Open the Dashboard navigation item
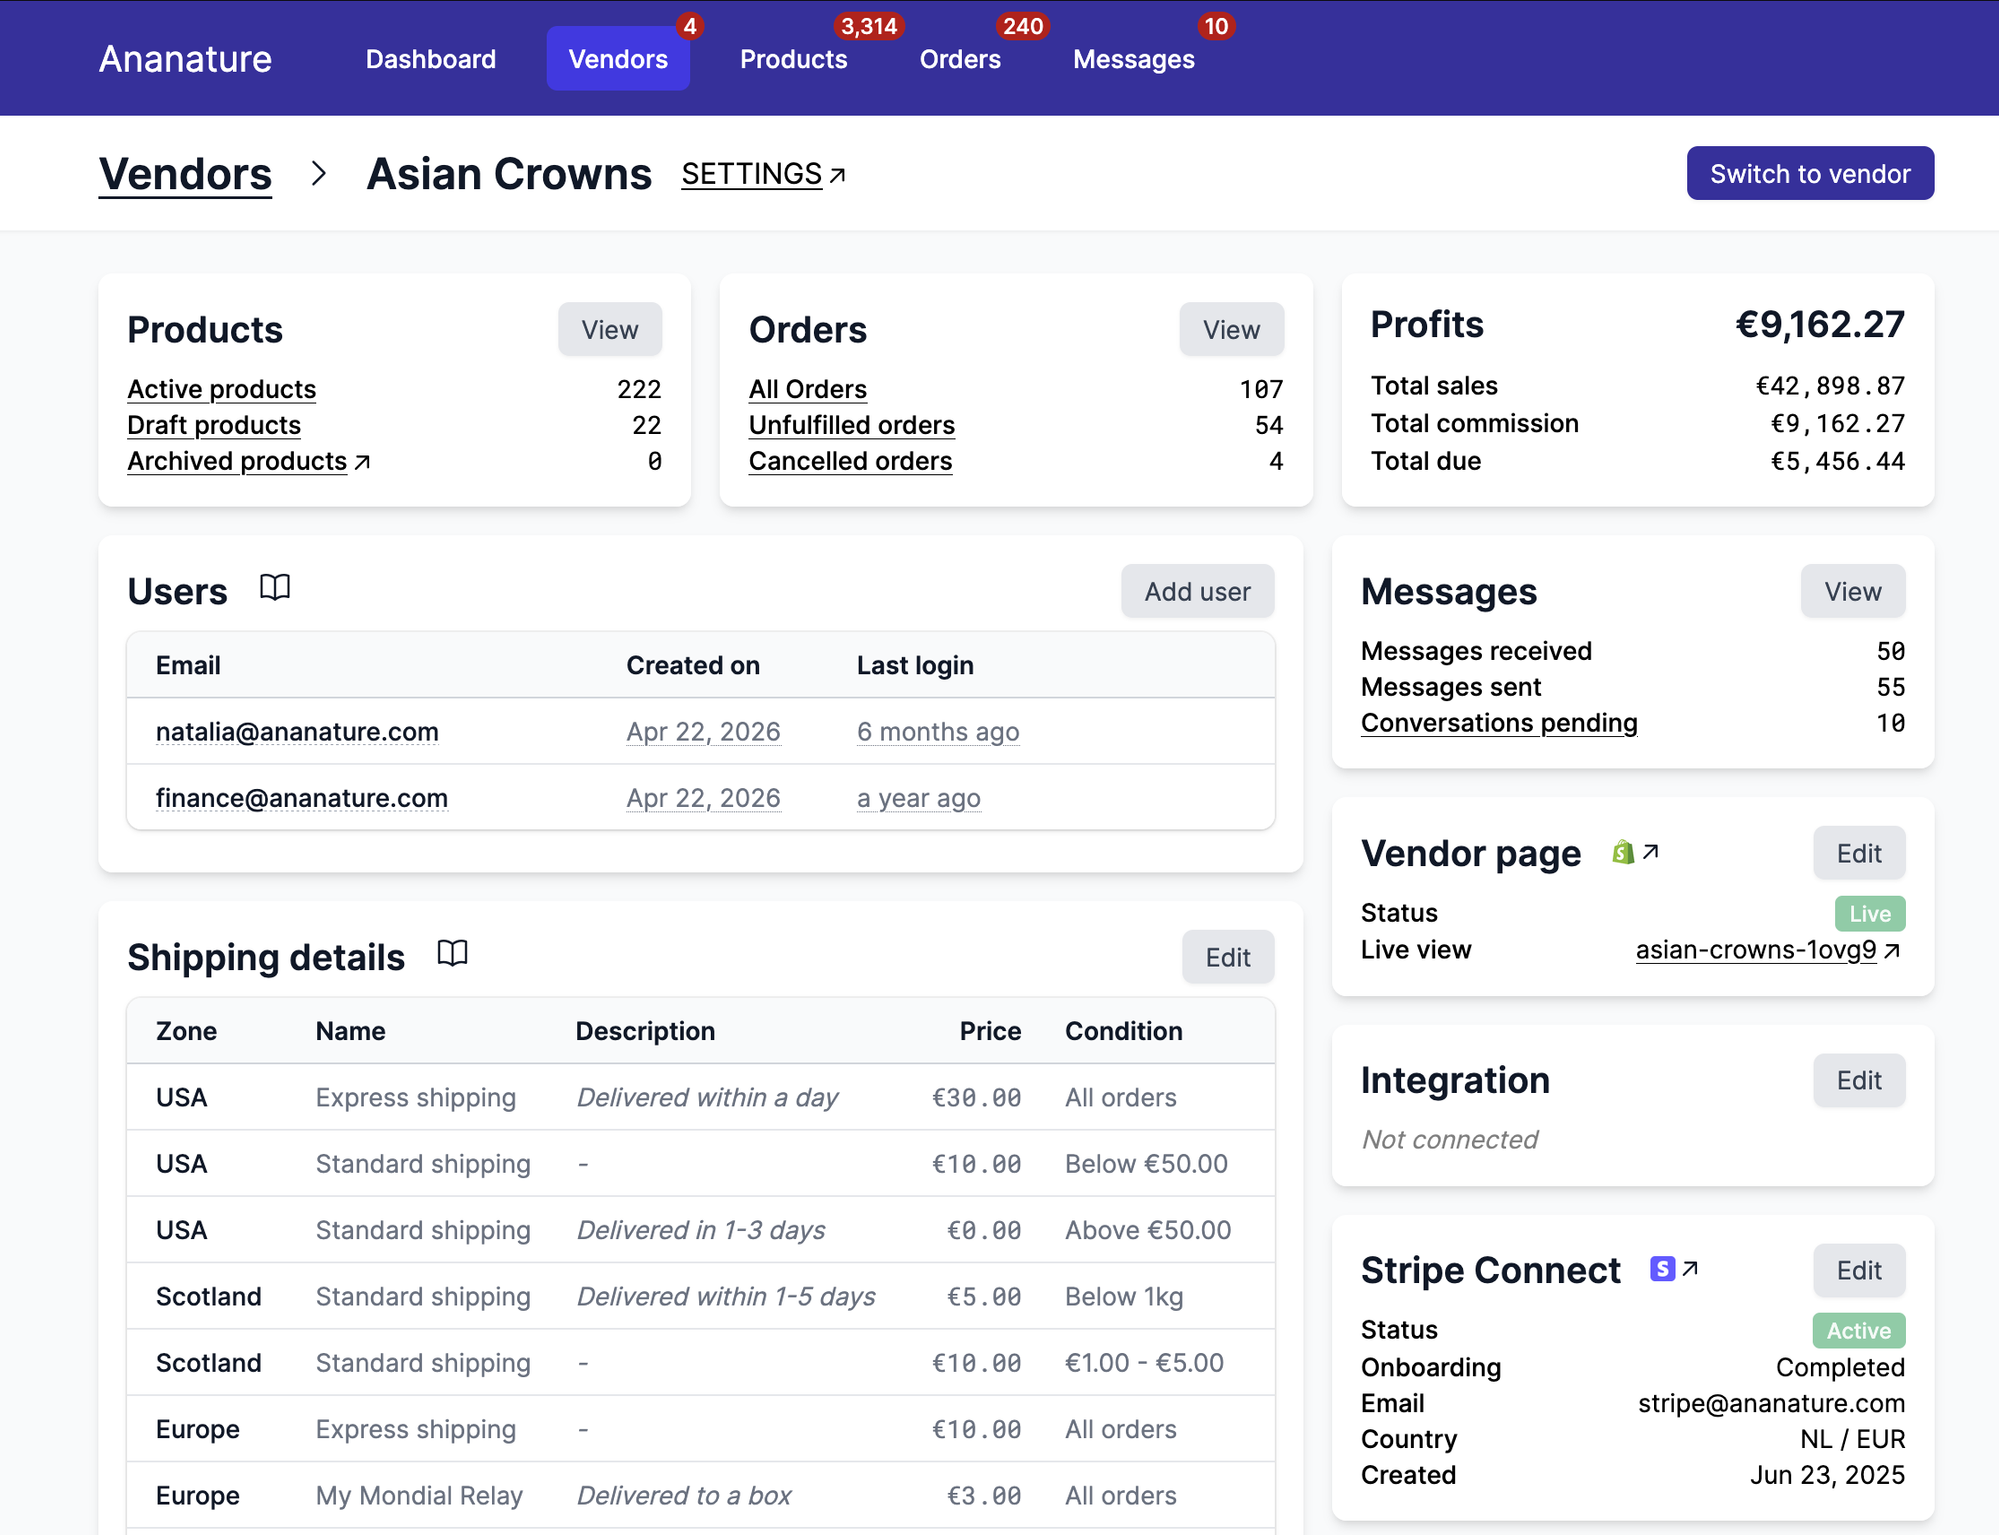This screenshot has height=1535, width=1999. point(430,59)
